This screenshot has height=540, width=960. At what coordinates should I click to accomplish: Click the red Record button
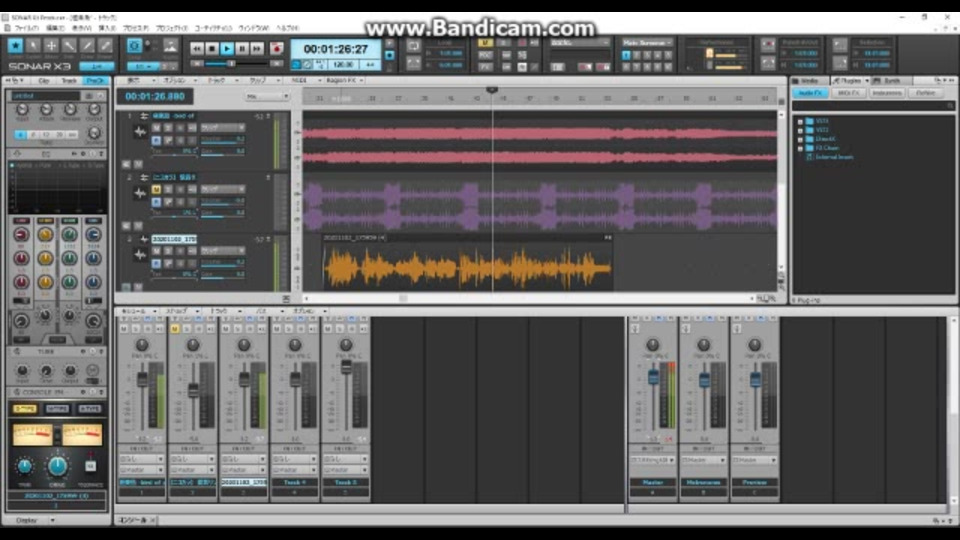click(x=277, y=48)
